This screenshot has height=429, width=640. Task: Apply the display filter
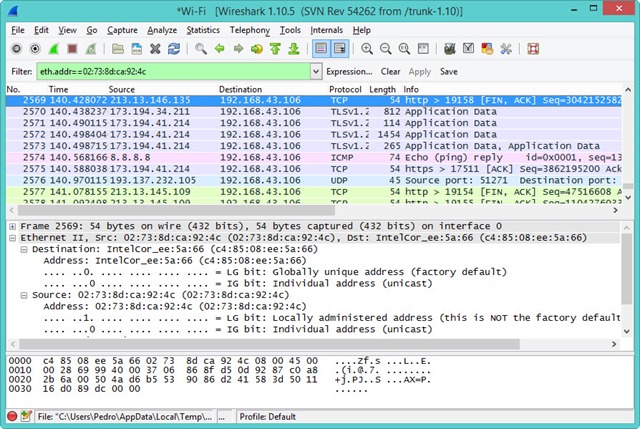point(420,71)
